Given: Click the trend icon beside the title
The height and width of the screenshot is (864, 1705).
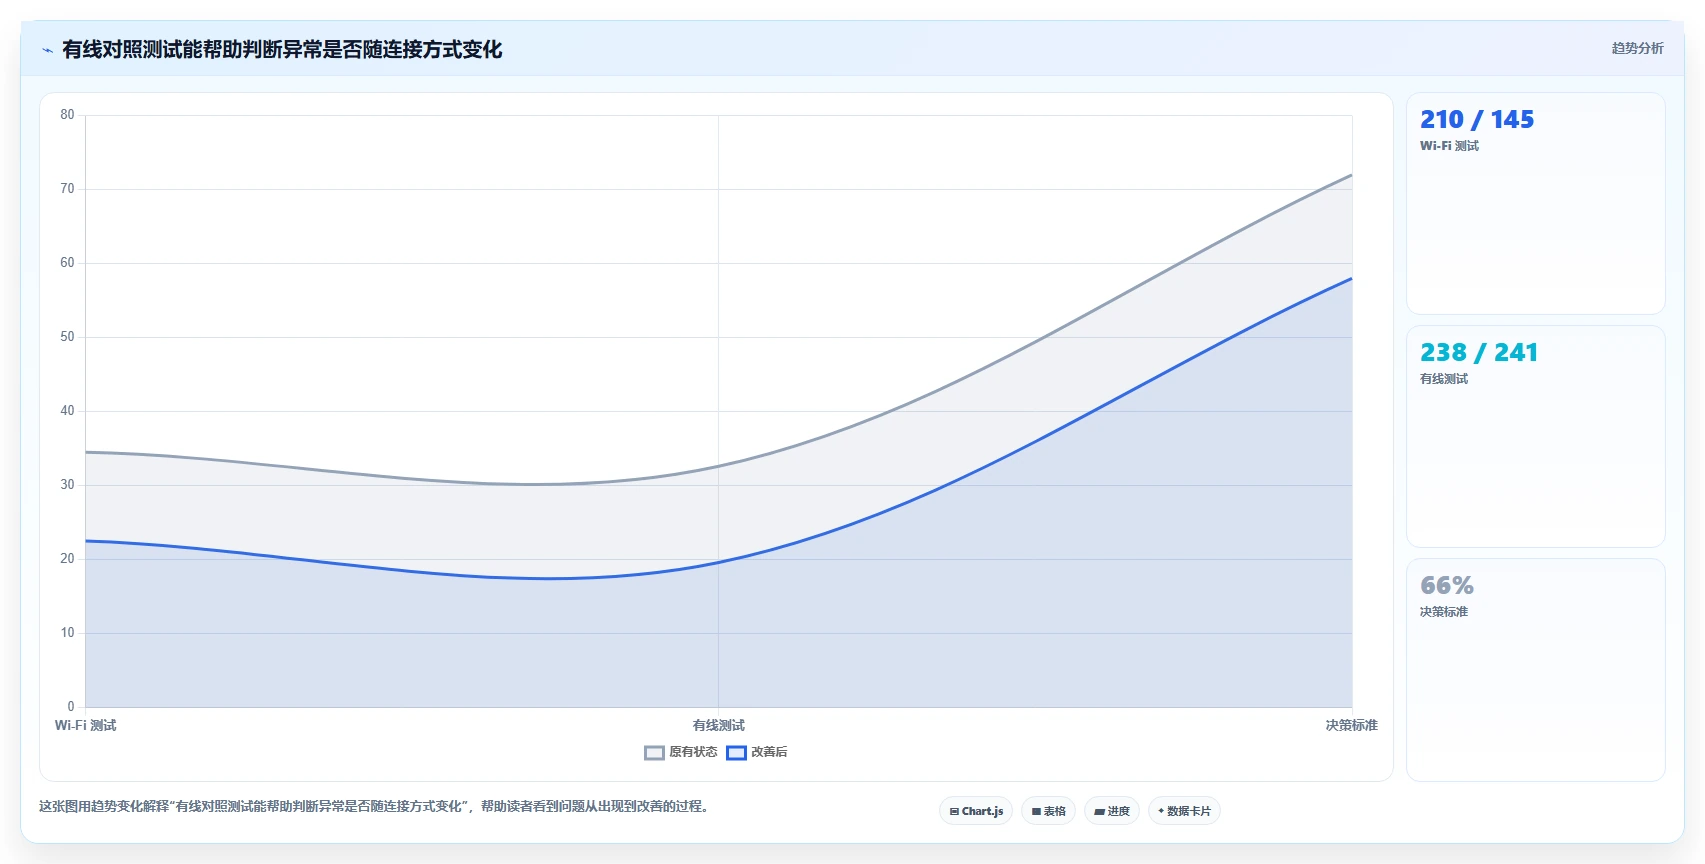Looking at the screenshot, I should click(x=47, y=50).
